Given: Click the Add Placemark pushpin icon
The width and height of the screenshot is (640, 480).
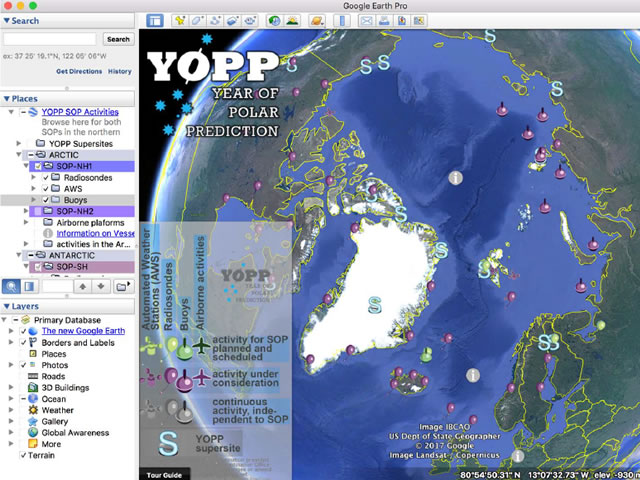Looking at the screenshot, I should tap(180, 20).
